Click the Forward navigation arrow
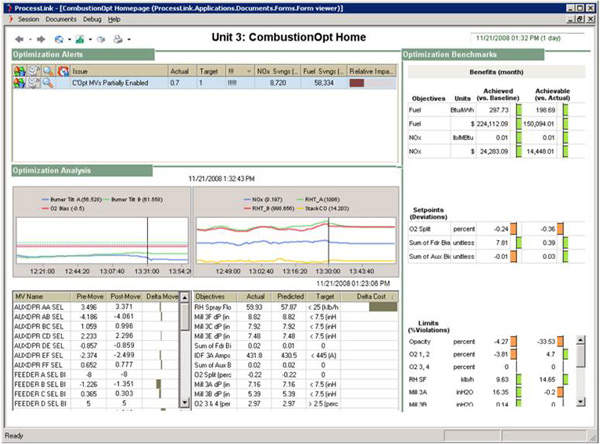600x444 pixels. coord(41,39)
